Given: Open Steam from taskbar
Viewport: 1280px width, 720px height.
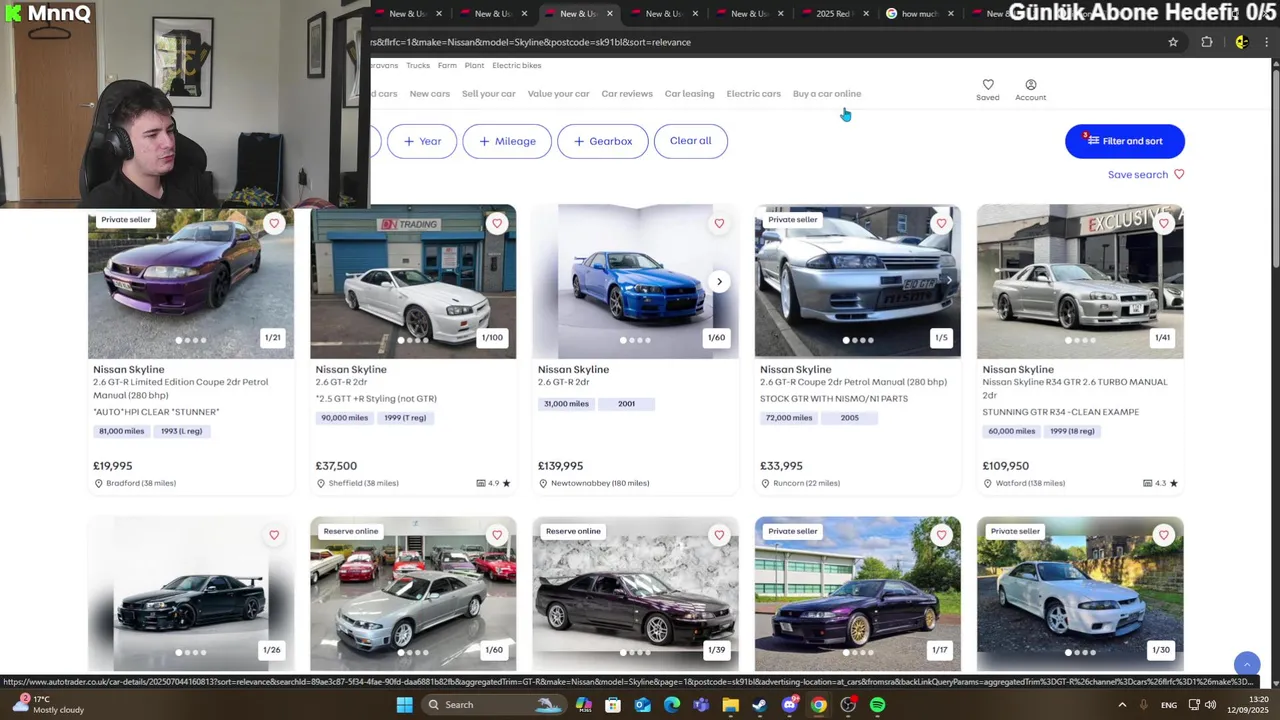Looking at the screenshot, I should (x=760, y=705).
